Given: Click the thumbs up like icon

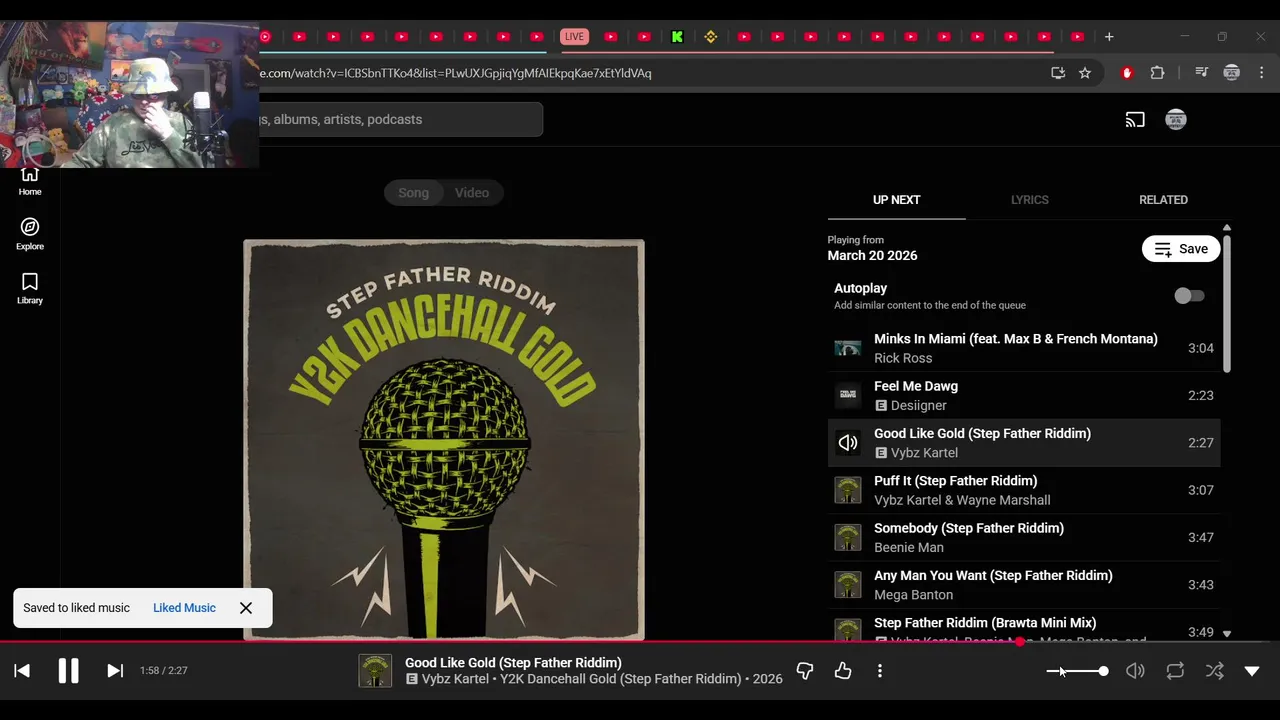Looking at the screenshot, I should 843,671.
